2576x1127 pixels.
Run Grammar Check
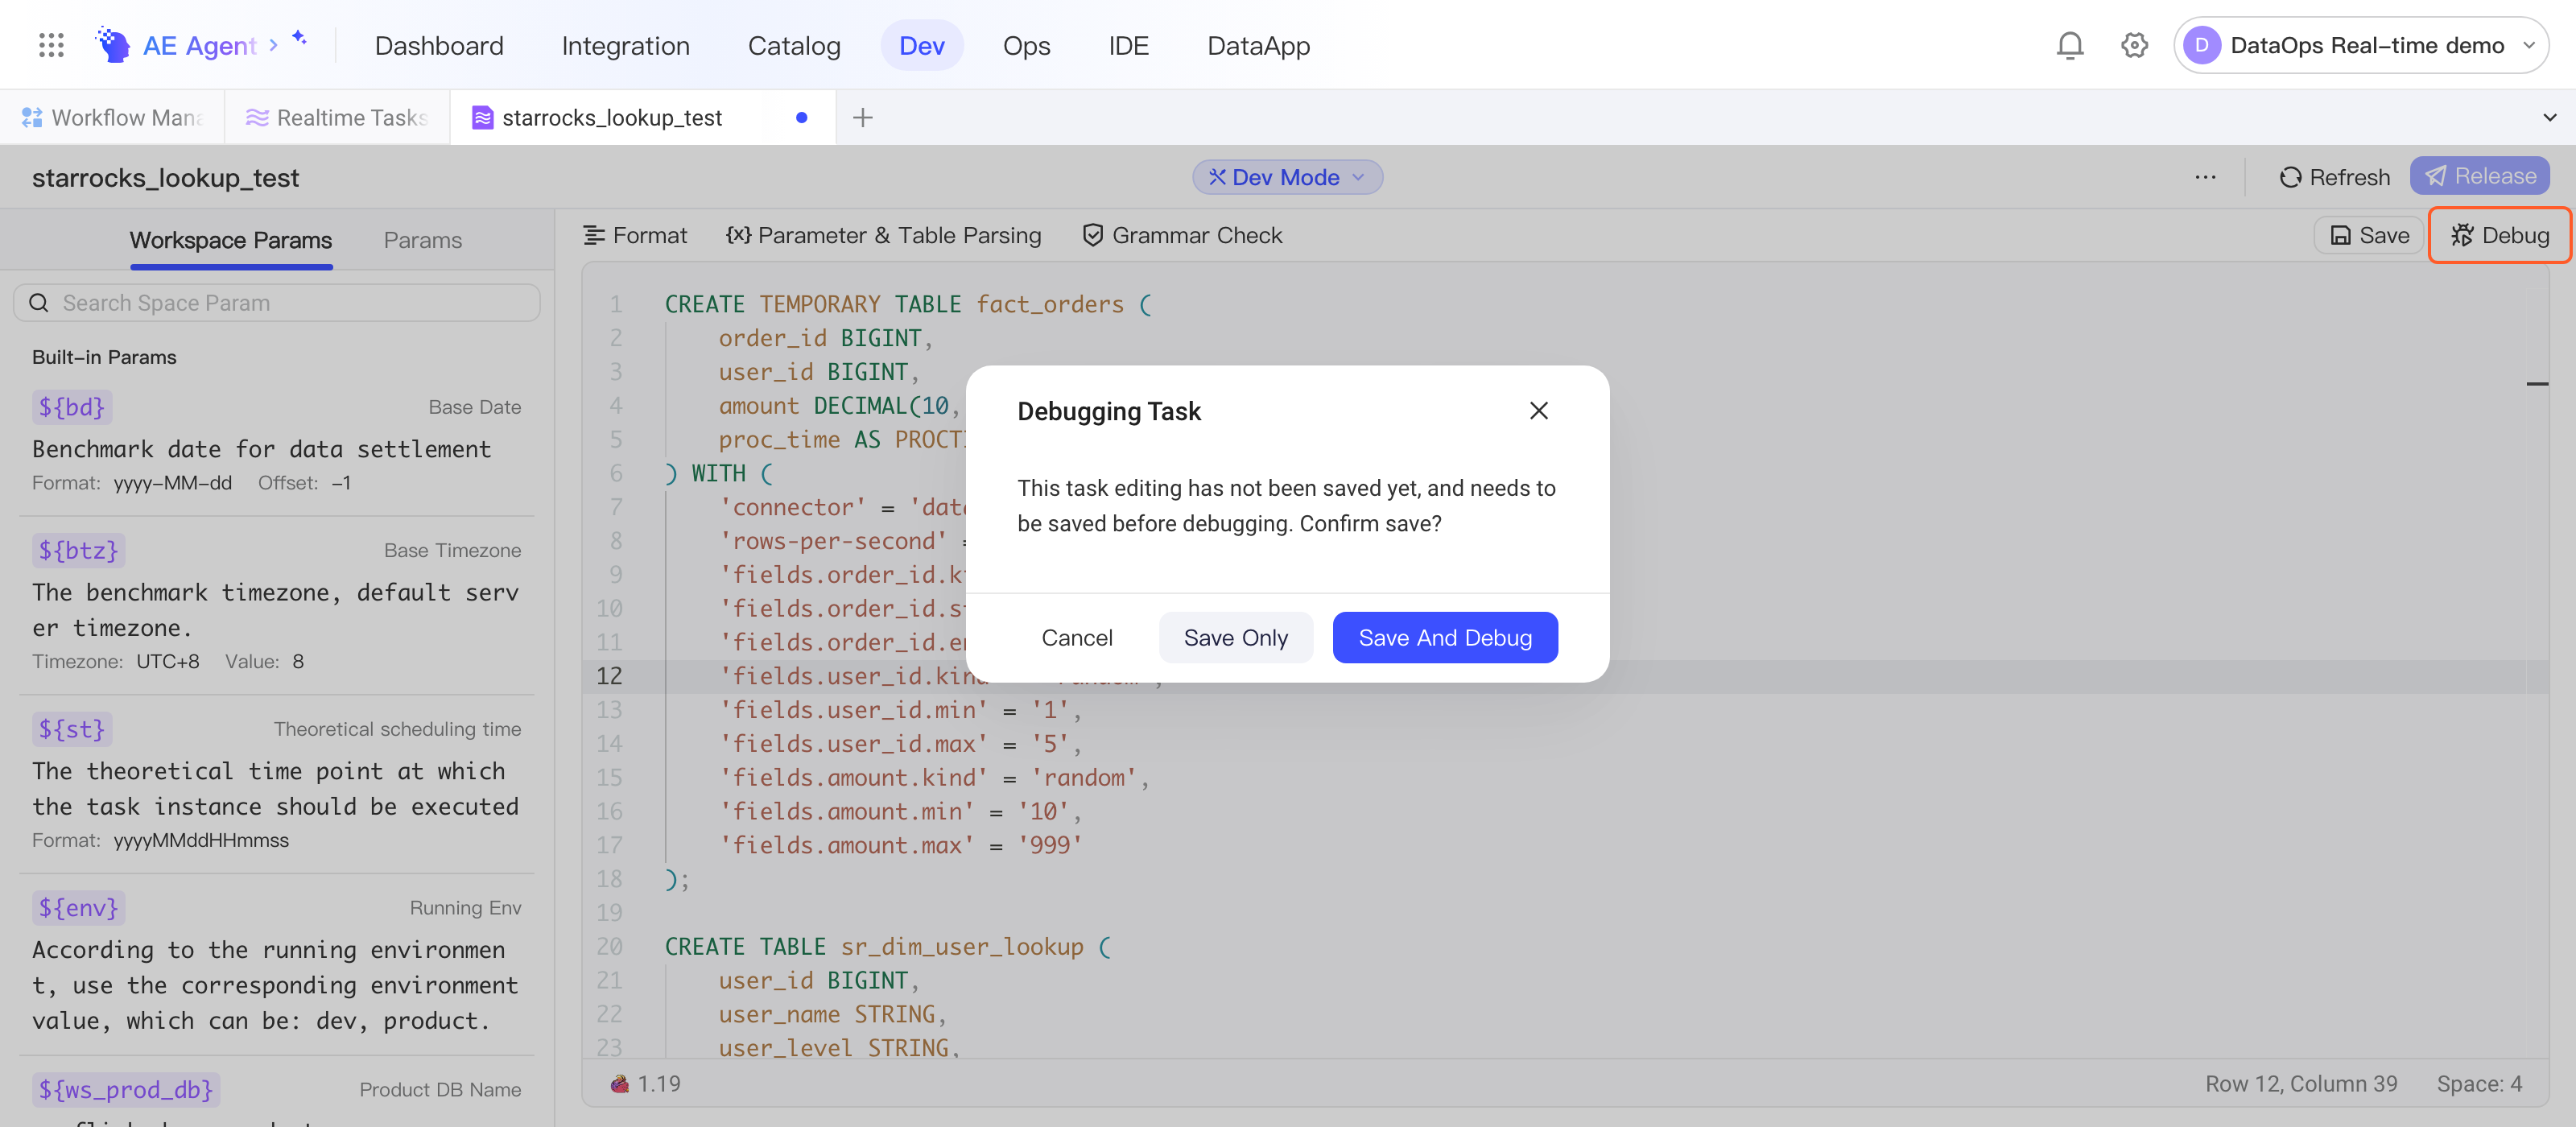click(1182, 235)
